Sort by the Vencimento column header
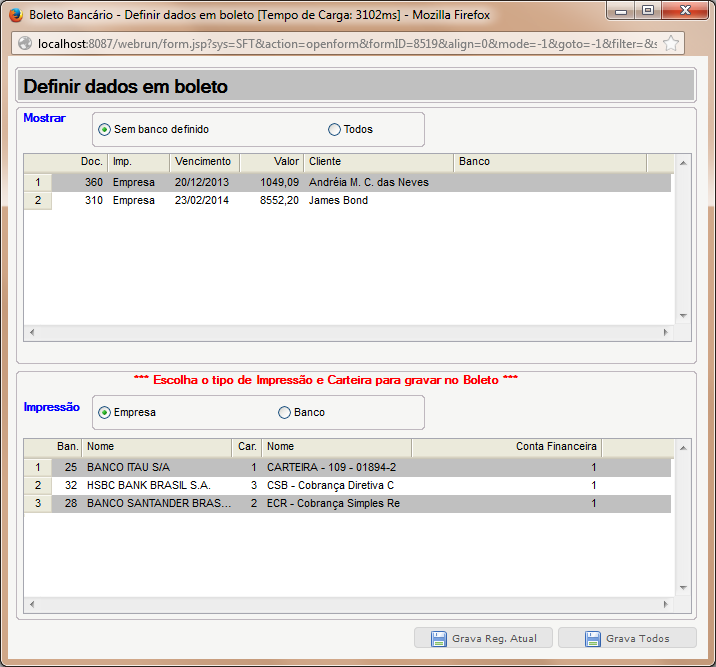This screenshot has width=716, height=667. 204,162
